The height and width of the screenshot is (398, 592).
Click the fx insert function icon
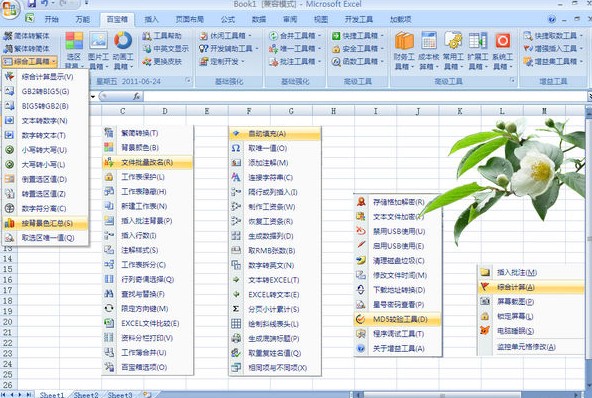pos(137,97)
